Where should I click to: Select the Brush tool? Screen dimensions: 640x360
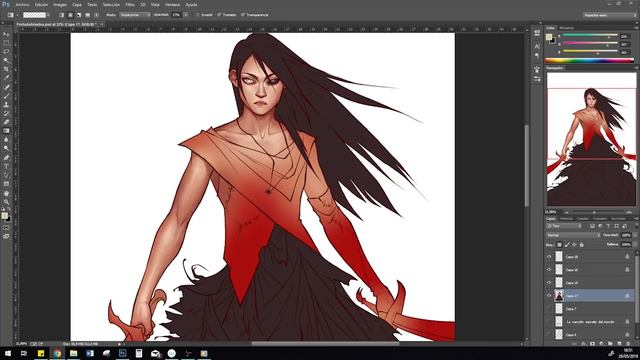[6, 96]
